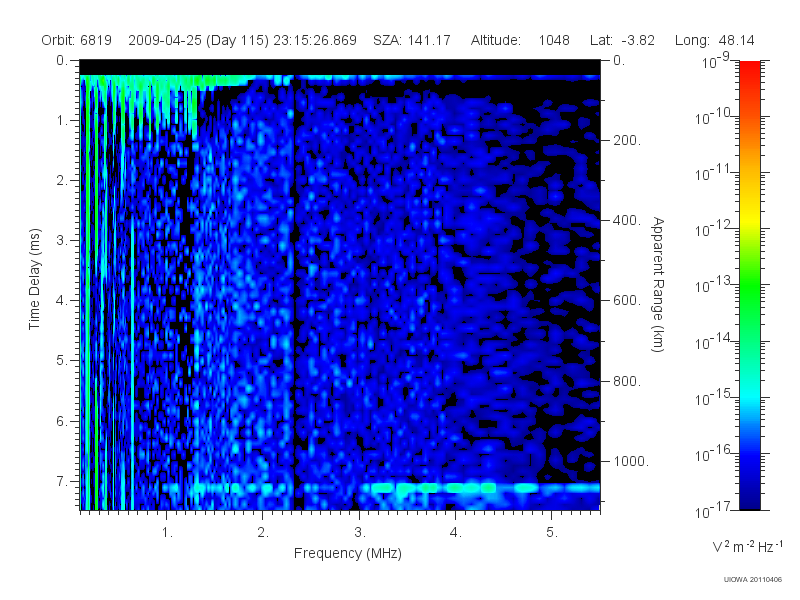Viewport: 800px width, 600px height.
Task: Click the '10^-9' color scale label
Action: pyautogui.click(x=716, y=61)
